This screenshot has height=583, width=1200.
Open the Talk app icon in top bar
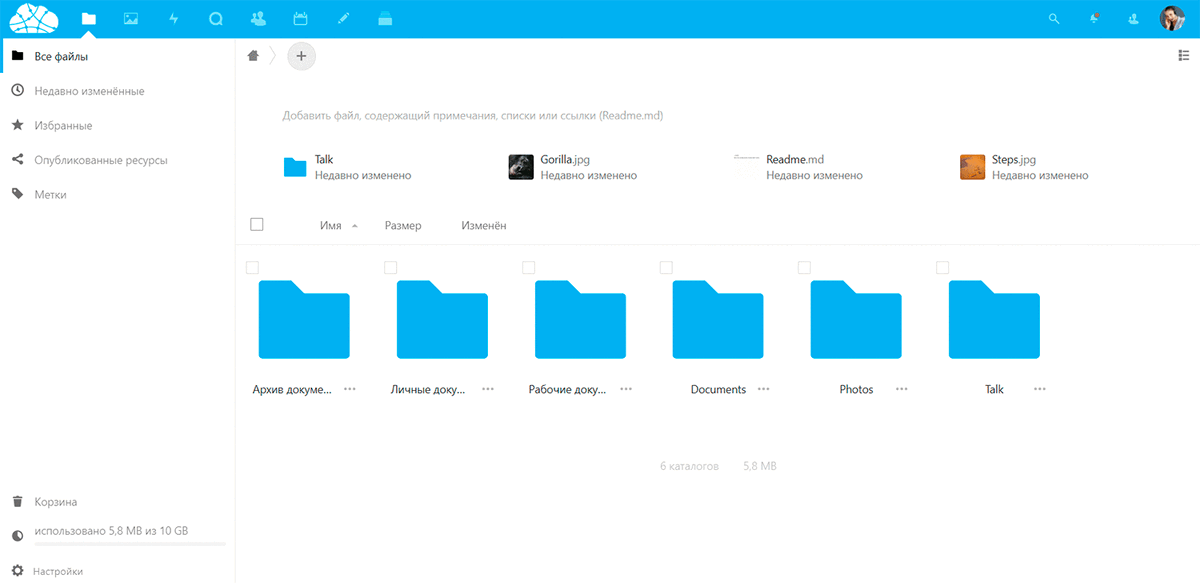[216, 18]
